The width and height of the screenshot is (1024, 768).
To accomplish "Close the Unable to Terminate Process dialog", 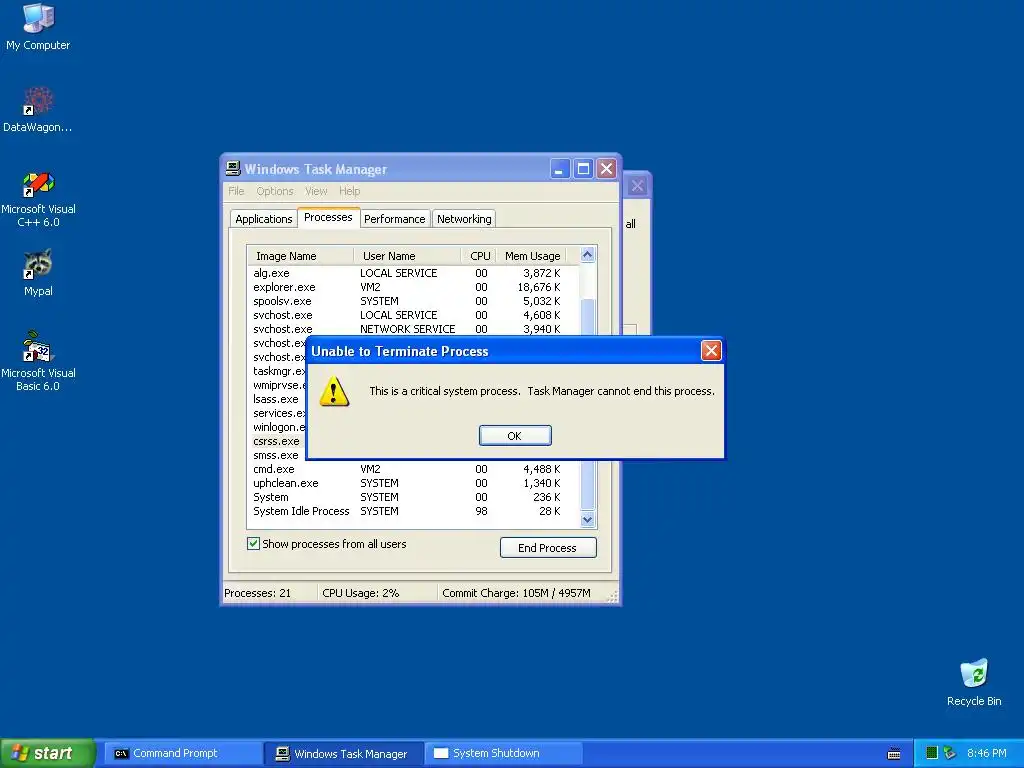I will 711,351.
